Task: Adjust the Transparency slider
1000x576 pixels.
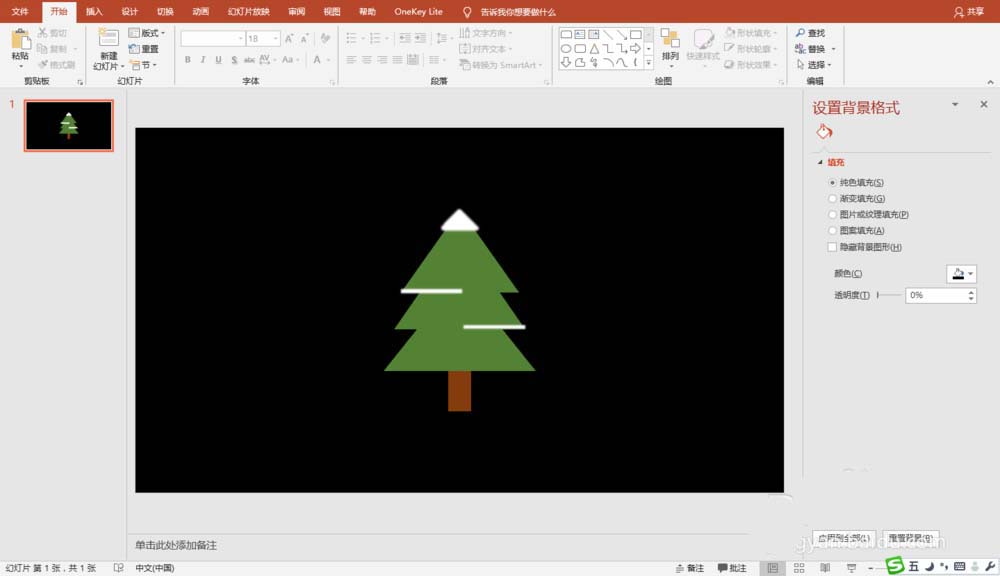Action: click(x=889, y=295)
